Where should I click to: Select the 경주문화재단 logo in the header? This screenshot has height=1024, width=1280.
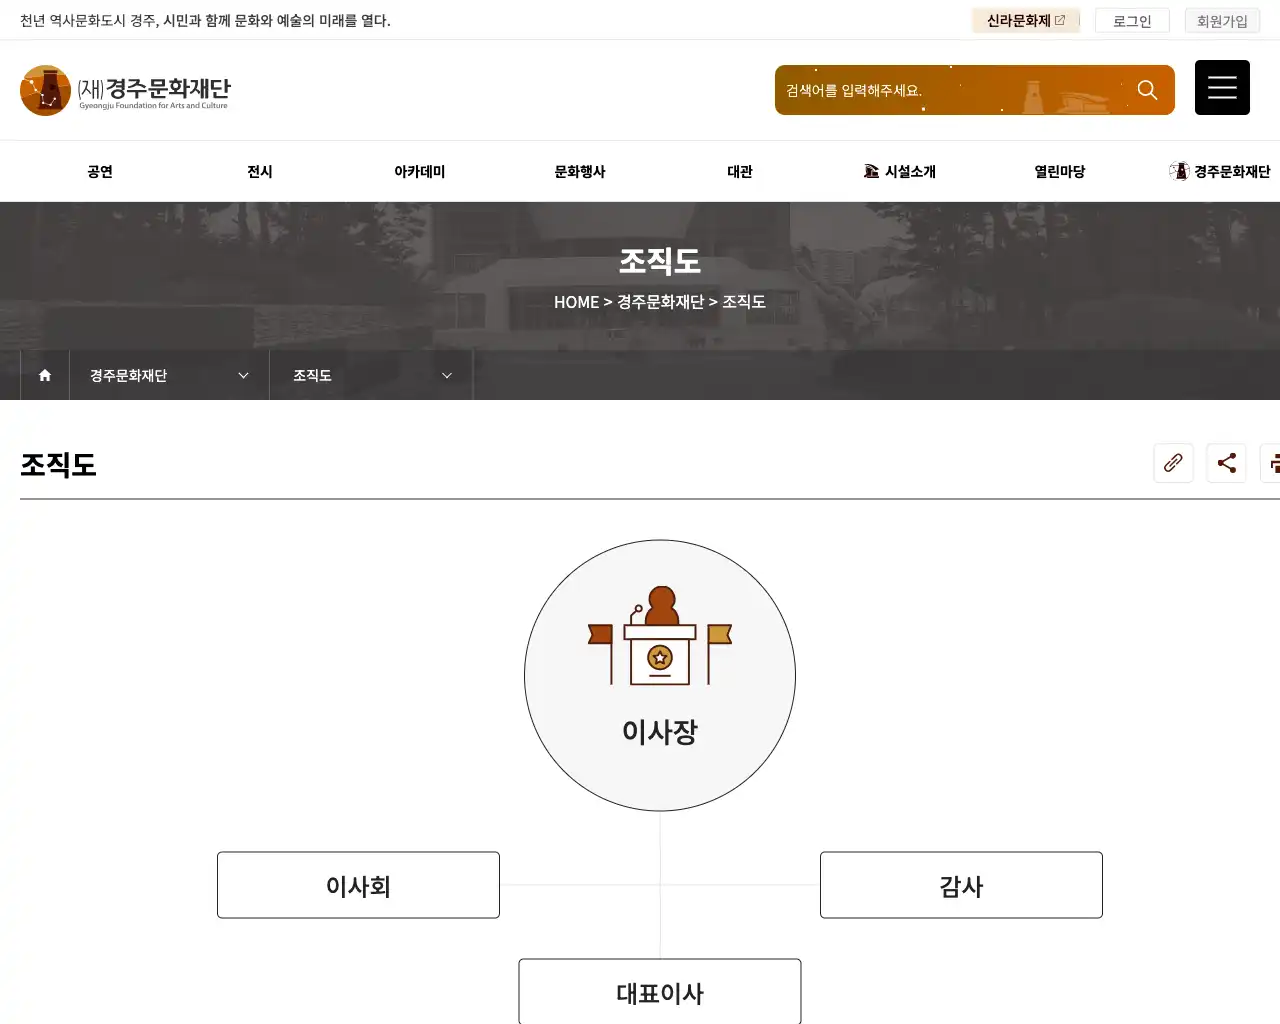click(x=125, y=90)
